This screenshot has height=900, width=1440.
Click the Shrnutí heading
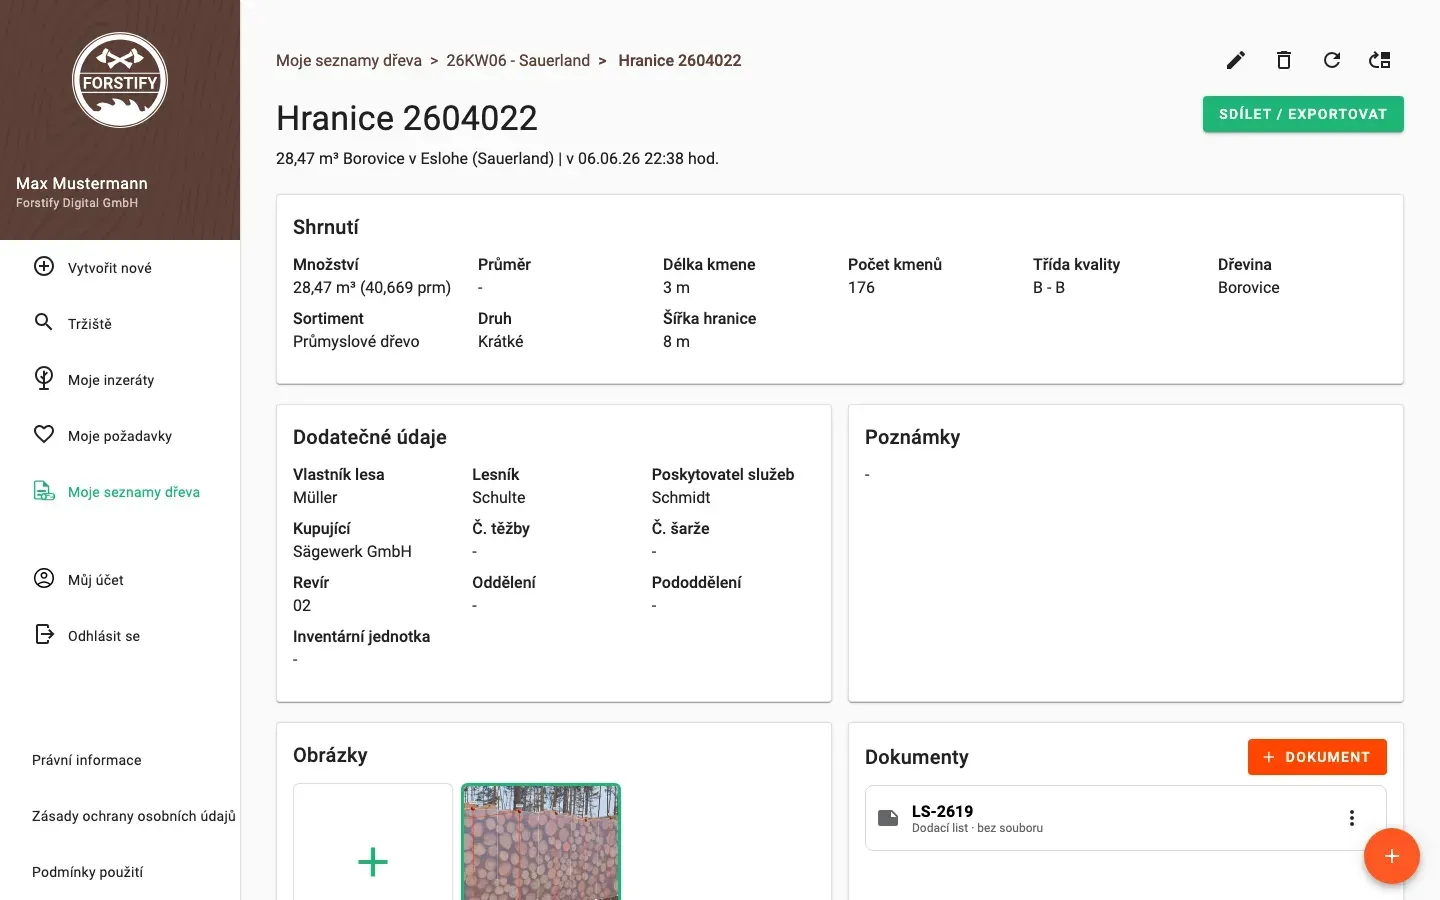pos(326,227)
